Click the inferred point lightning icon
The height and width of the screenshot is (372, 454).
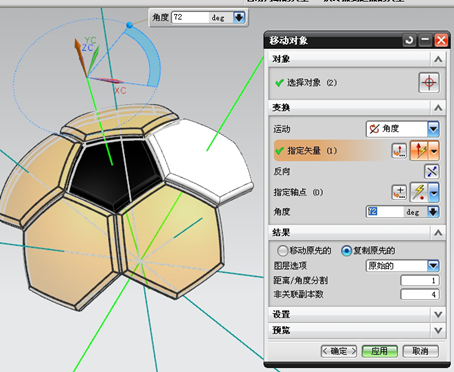419,192
